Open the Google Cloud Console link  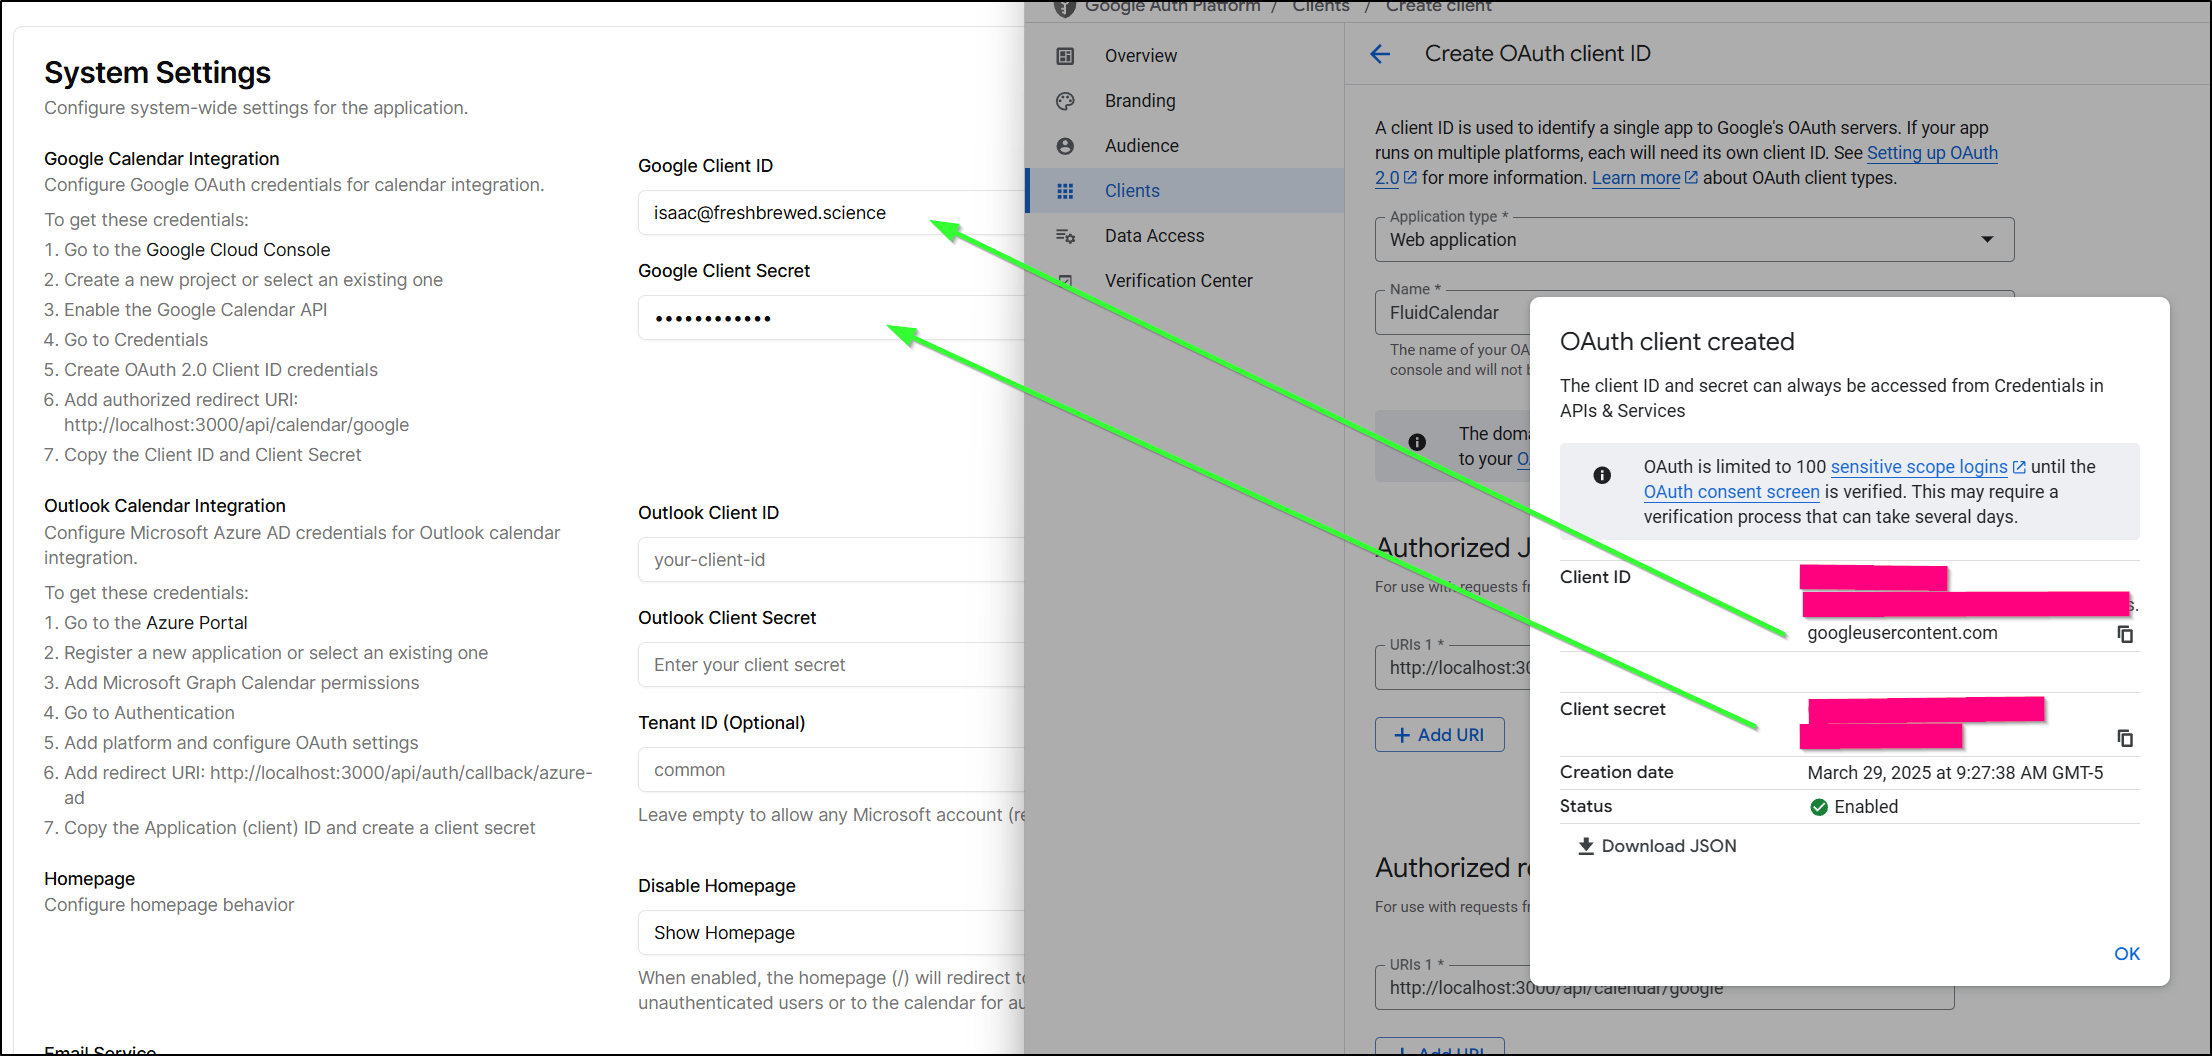click(238, 250)
